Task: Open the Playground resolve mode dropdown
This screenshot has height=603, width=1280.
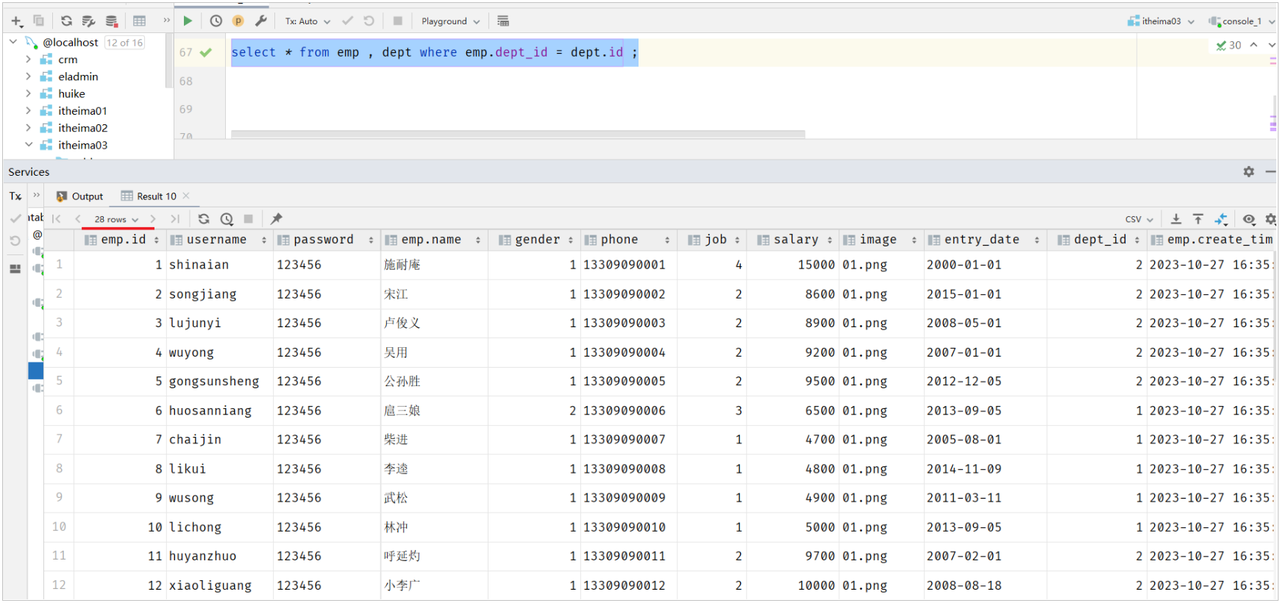Action: tap(450, 21)
